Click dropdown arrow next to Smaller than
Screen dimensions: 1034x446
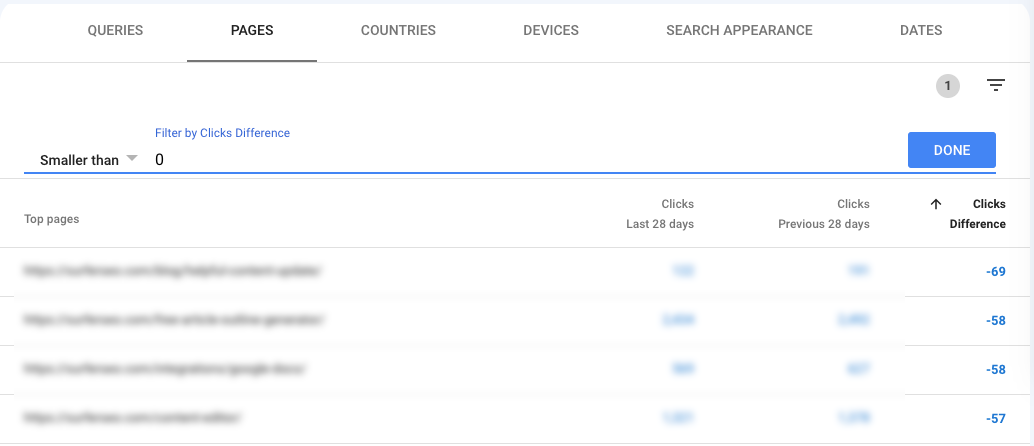(132, 159)
